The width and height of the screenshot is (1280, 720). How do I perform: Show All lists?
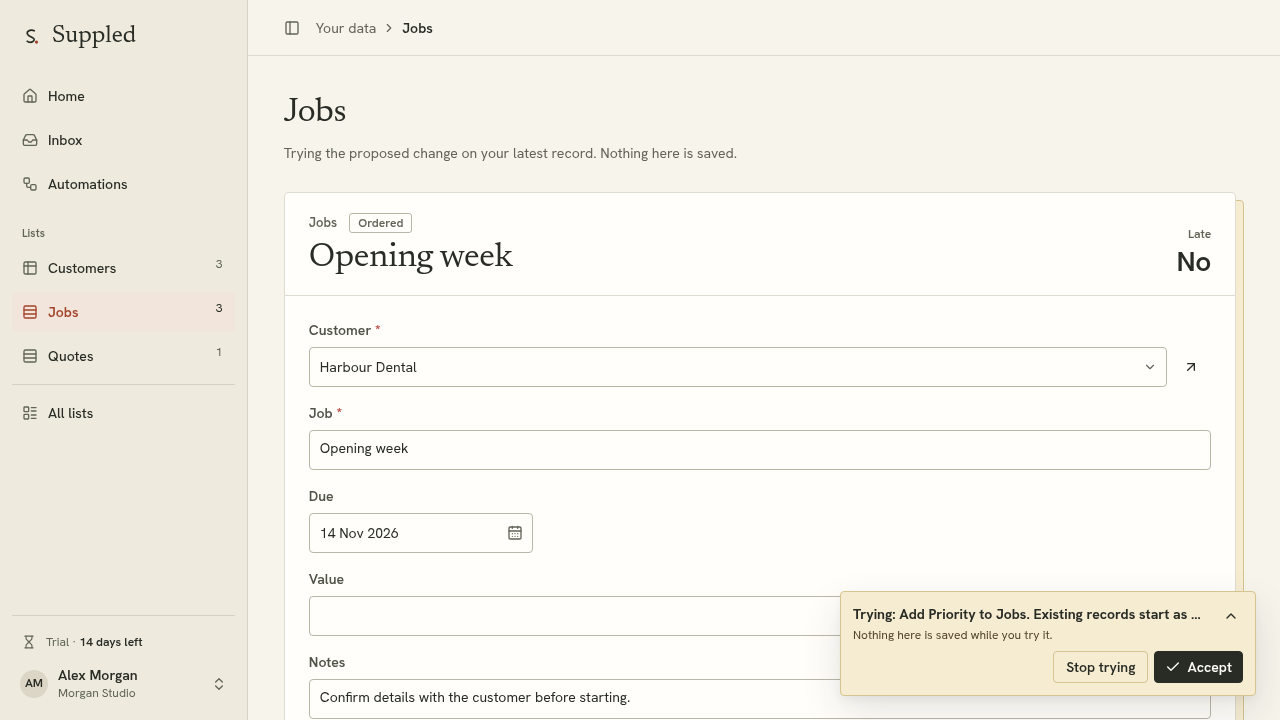123,413
